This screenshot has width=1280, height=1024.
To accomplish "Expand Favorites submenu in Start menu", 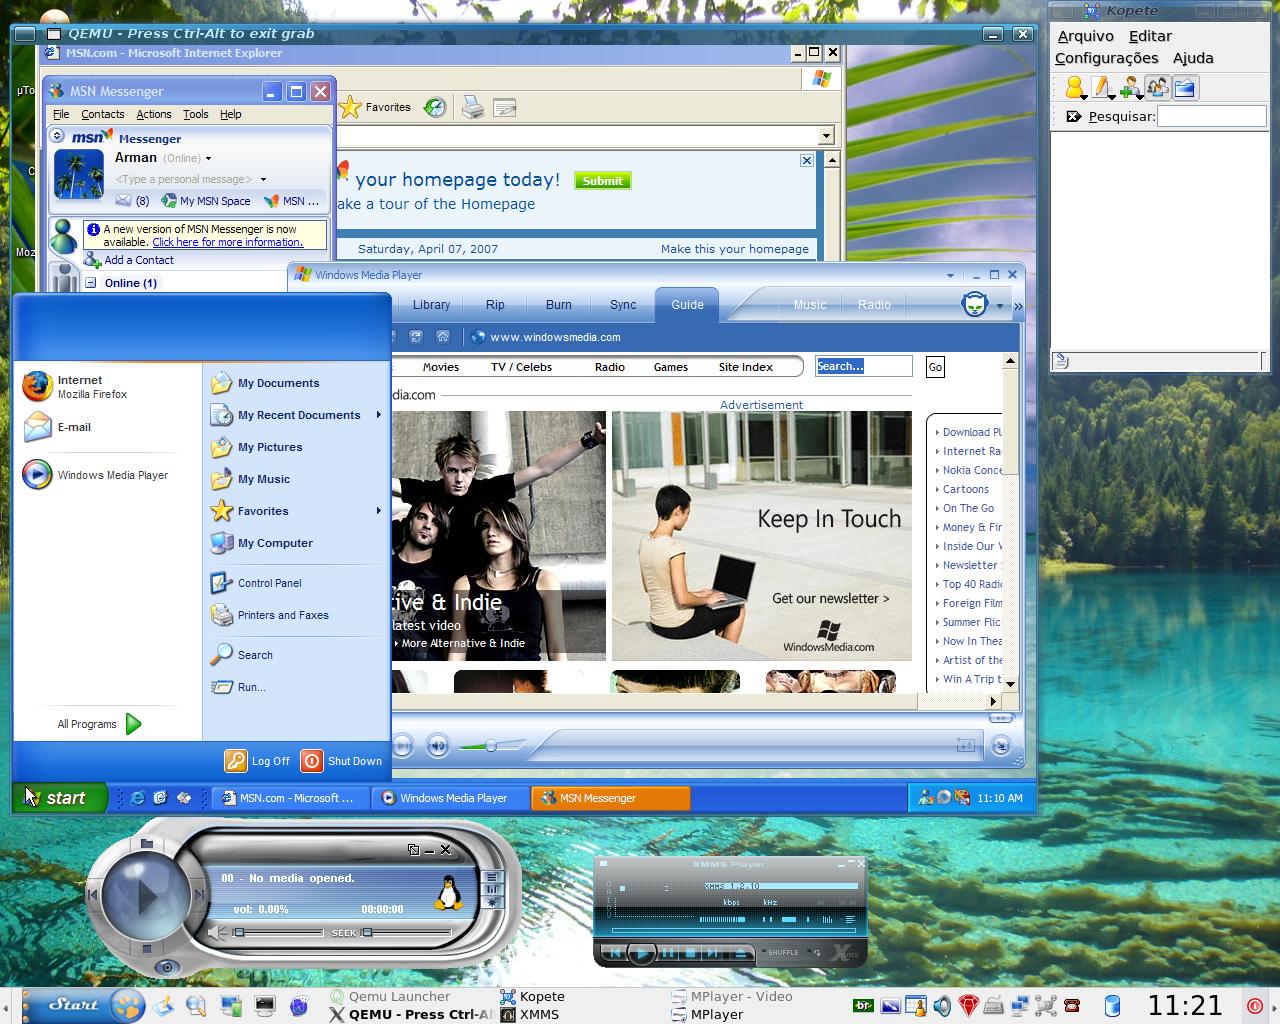I will (296, 511).
